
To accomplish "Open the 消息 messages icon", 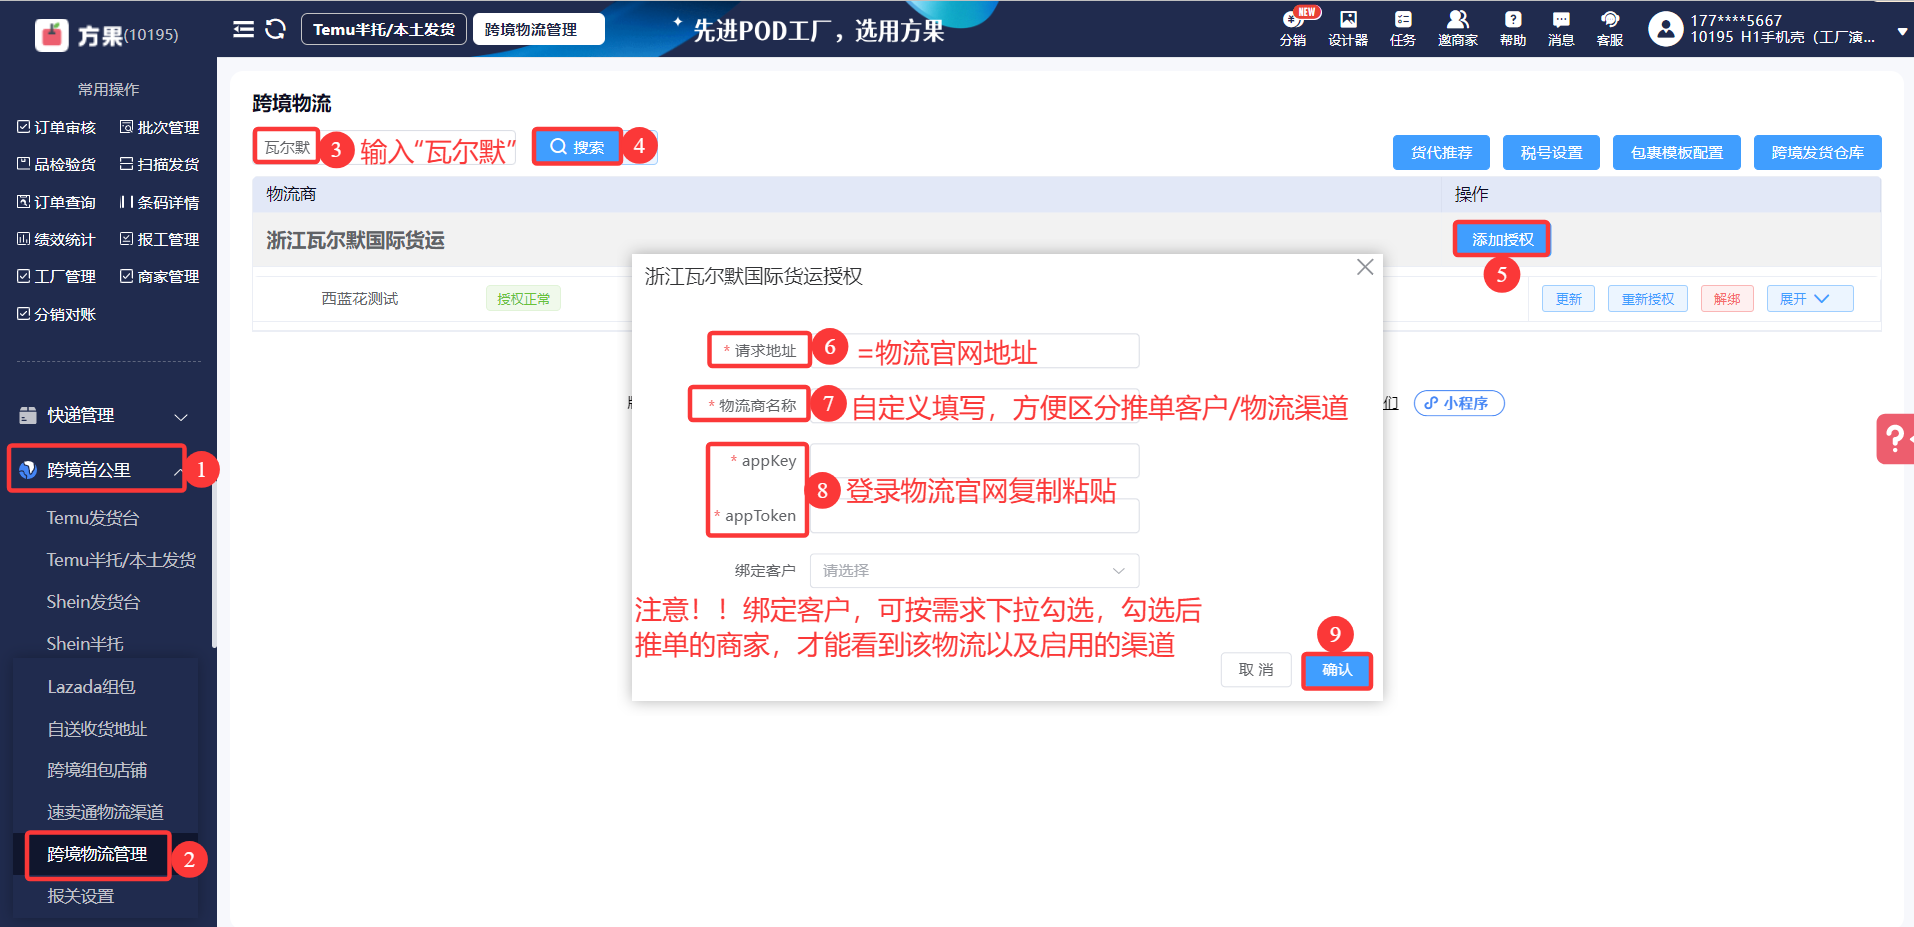I will pyautogui.click(x=1561, y=28).
